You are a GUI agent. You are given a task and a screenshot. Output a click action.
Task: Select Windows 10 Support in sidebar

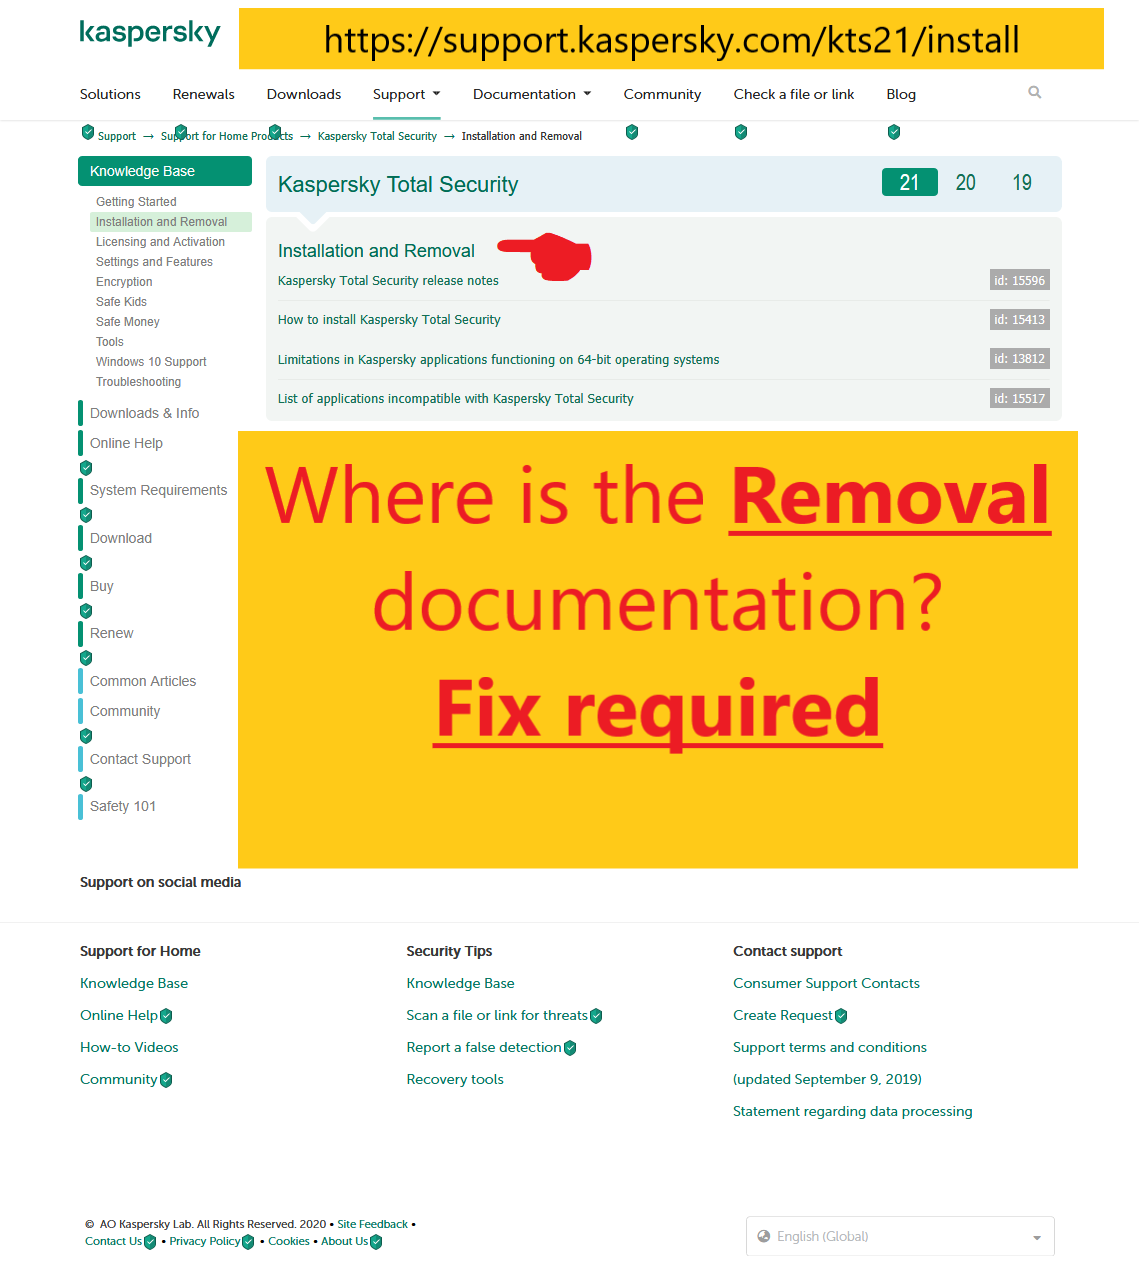tap(151, 362)
